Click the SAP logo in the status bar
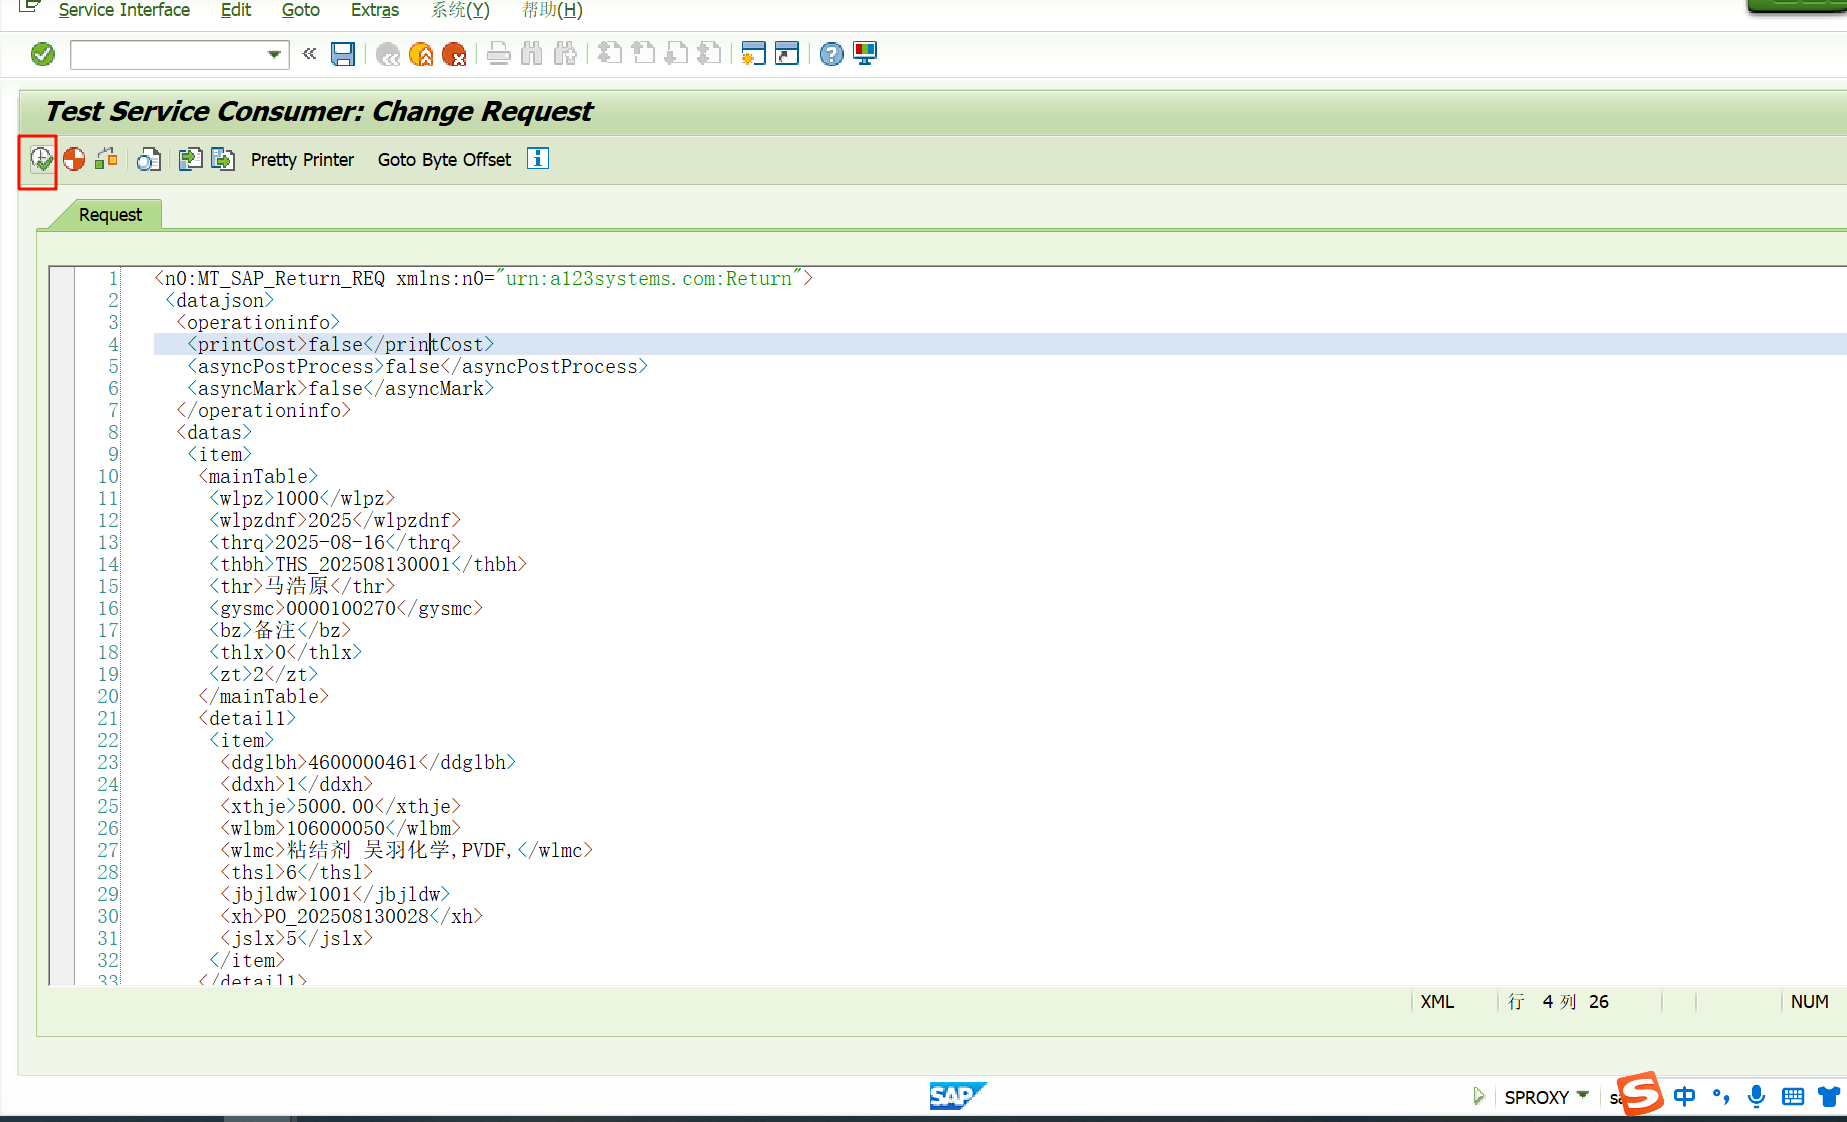Viewport: 1847px width, 1122px height. [957, 1096]
